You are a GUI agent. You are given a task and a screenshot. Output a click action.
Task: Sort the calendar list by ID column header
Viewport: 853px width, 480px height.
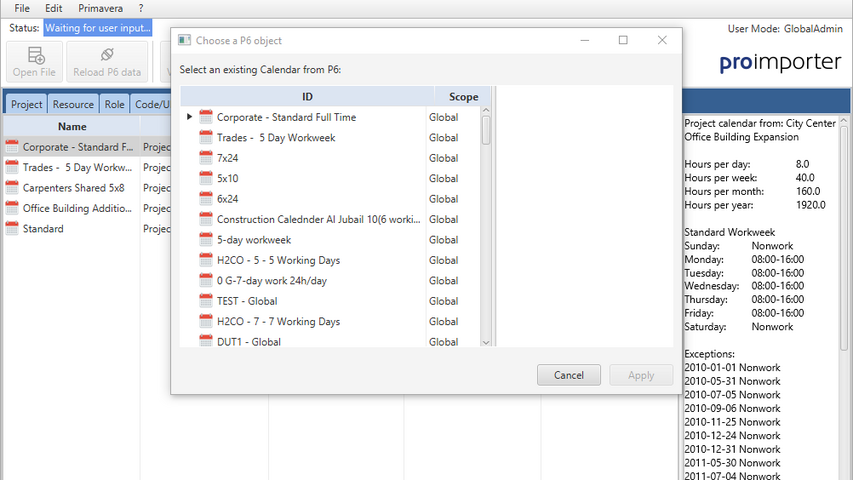(x=307, y=97)
